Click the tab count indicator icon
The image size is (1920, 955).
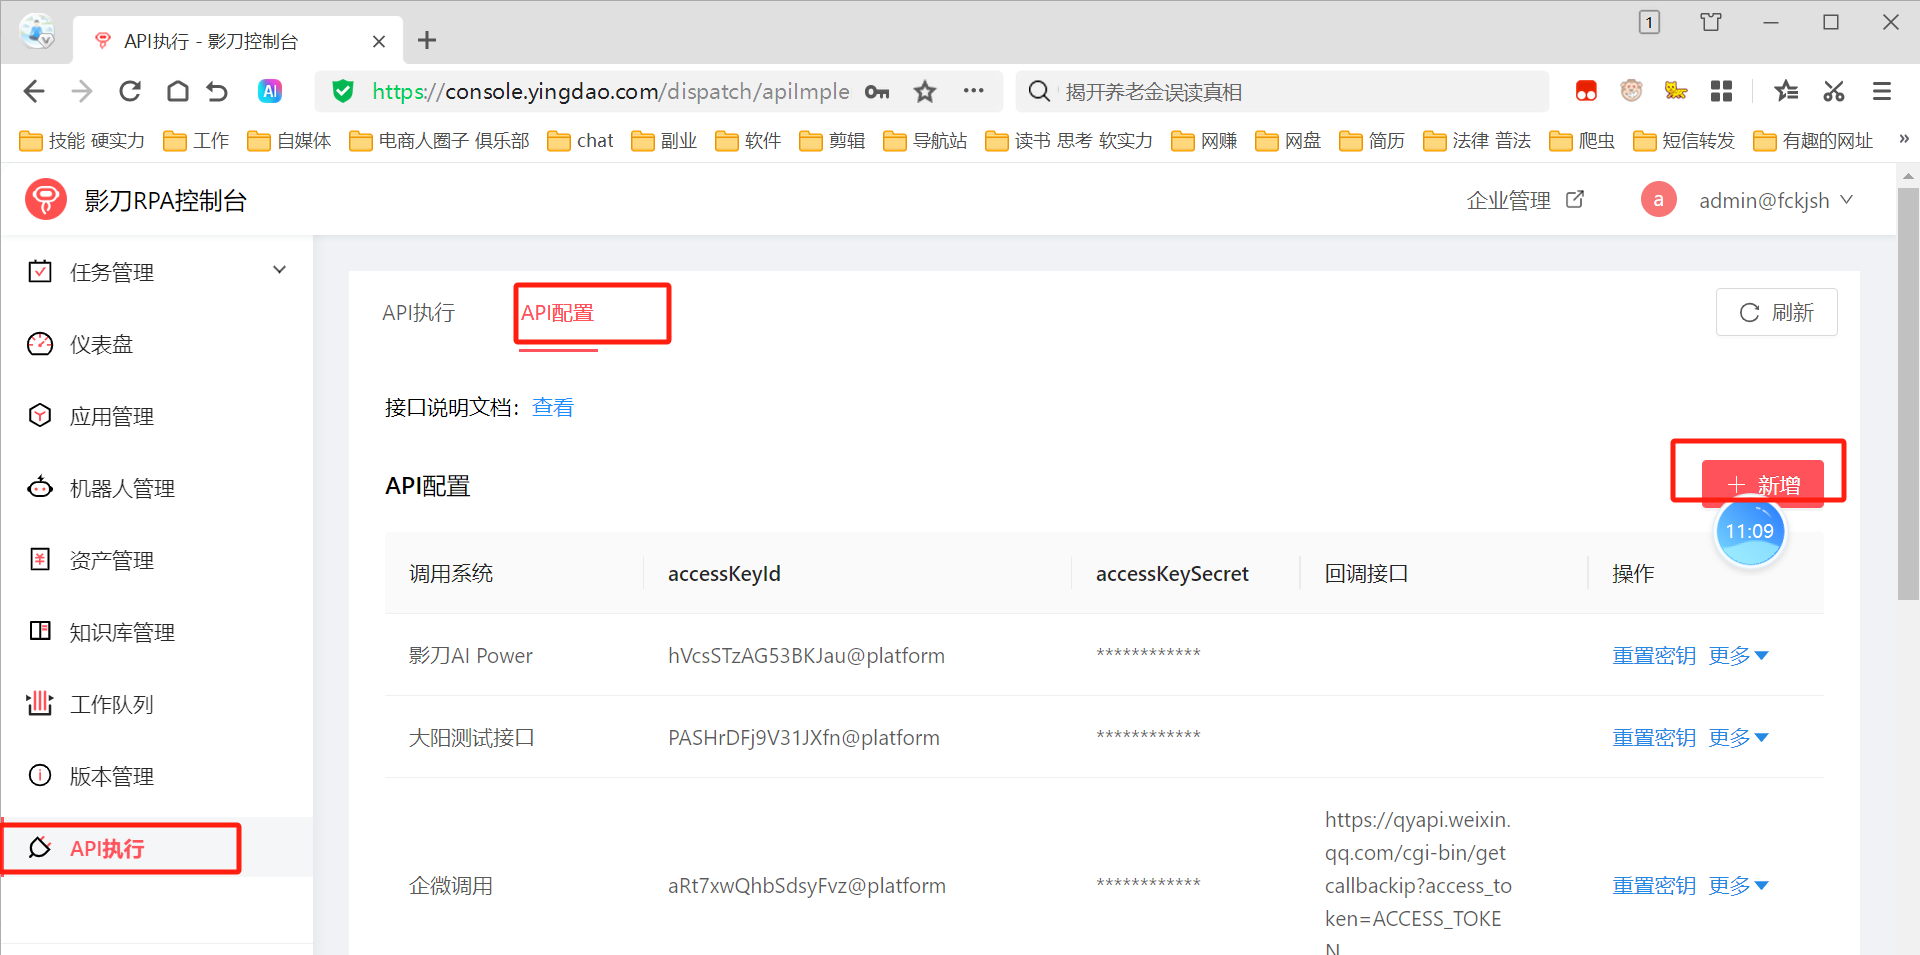(1649, 22)
